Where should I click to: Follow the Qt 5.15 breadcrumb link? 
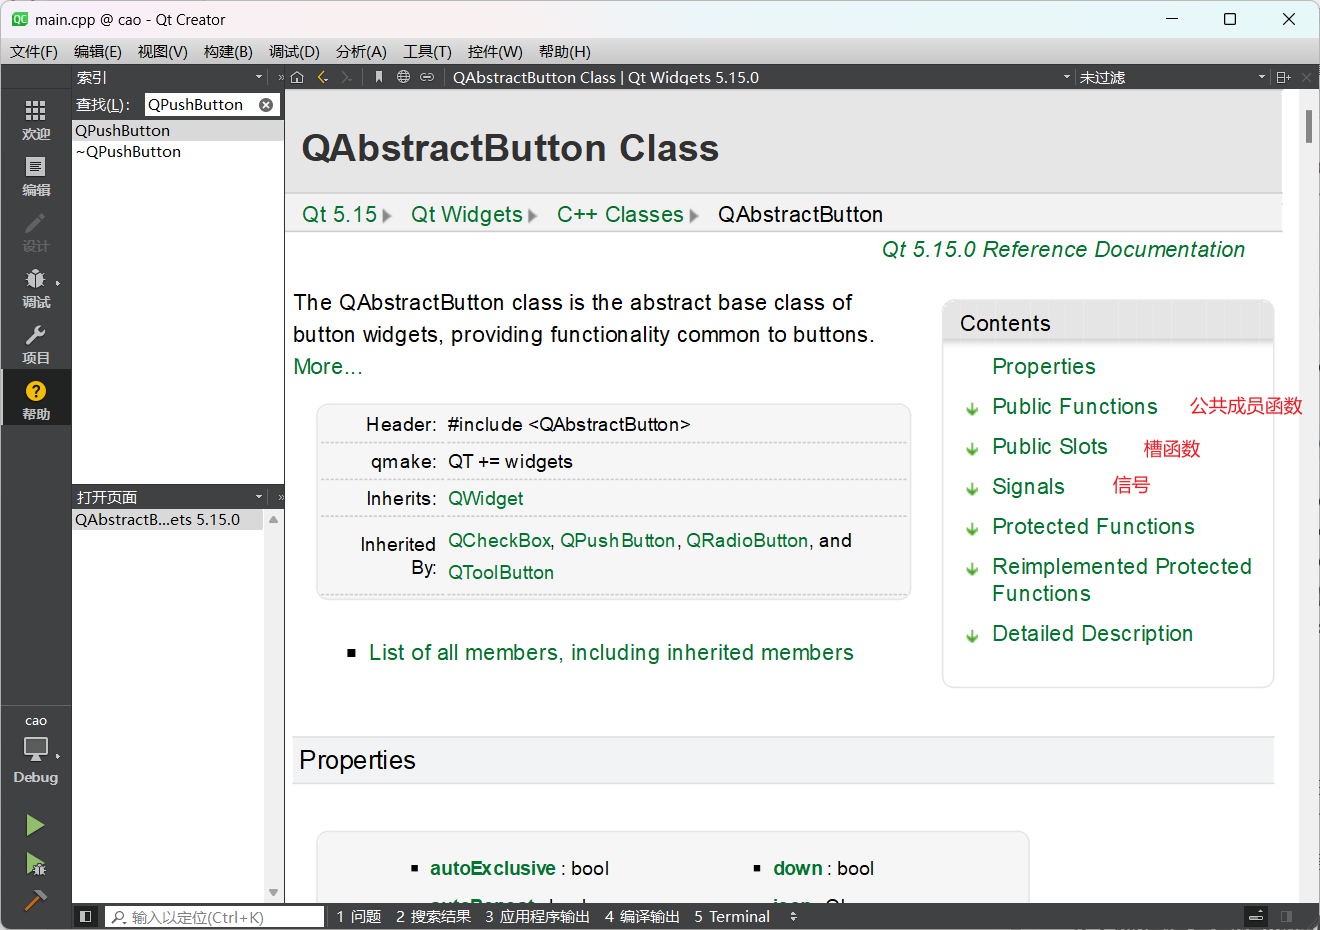(x=340, y=214)
